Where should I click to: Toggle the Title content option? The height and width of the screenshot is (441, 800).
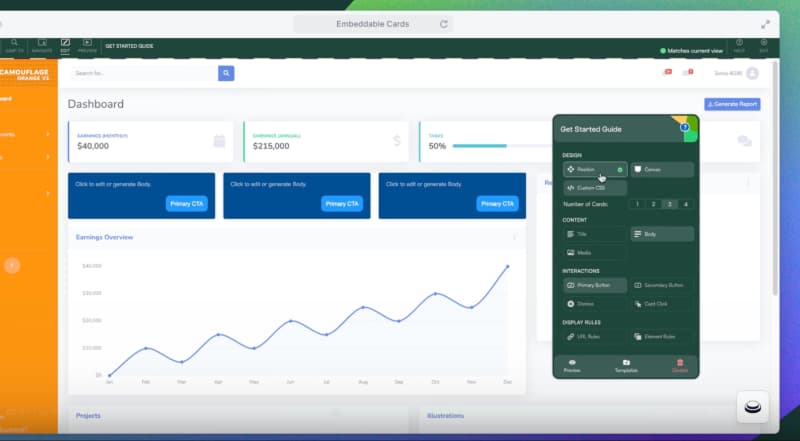click(595, 234)
